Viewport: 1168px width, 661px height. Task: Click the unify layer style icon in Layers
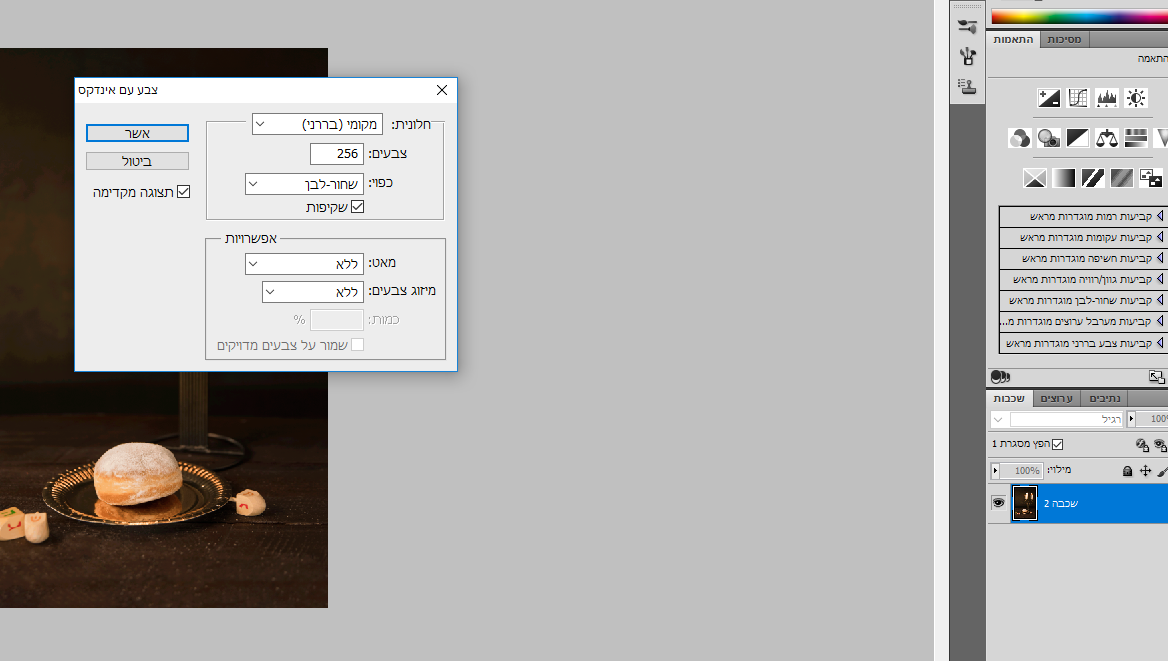click(x=1142, y=445)
